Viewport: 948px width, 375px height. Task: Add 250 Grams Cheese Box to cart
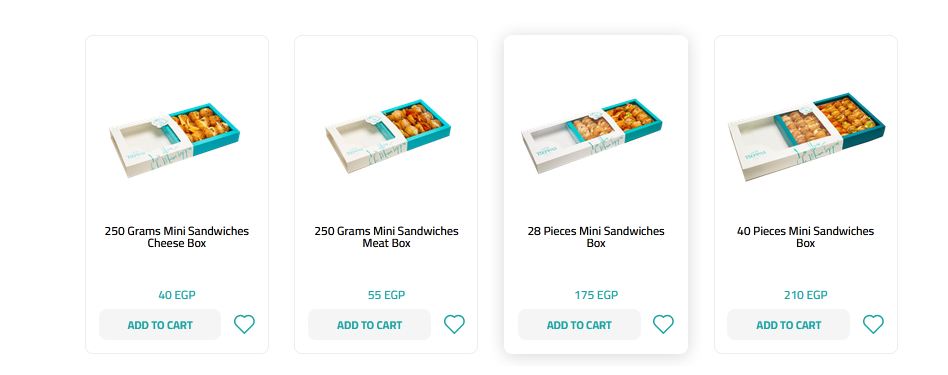pos(160,325)
